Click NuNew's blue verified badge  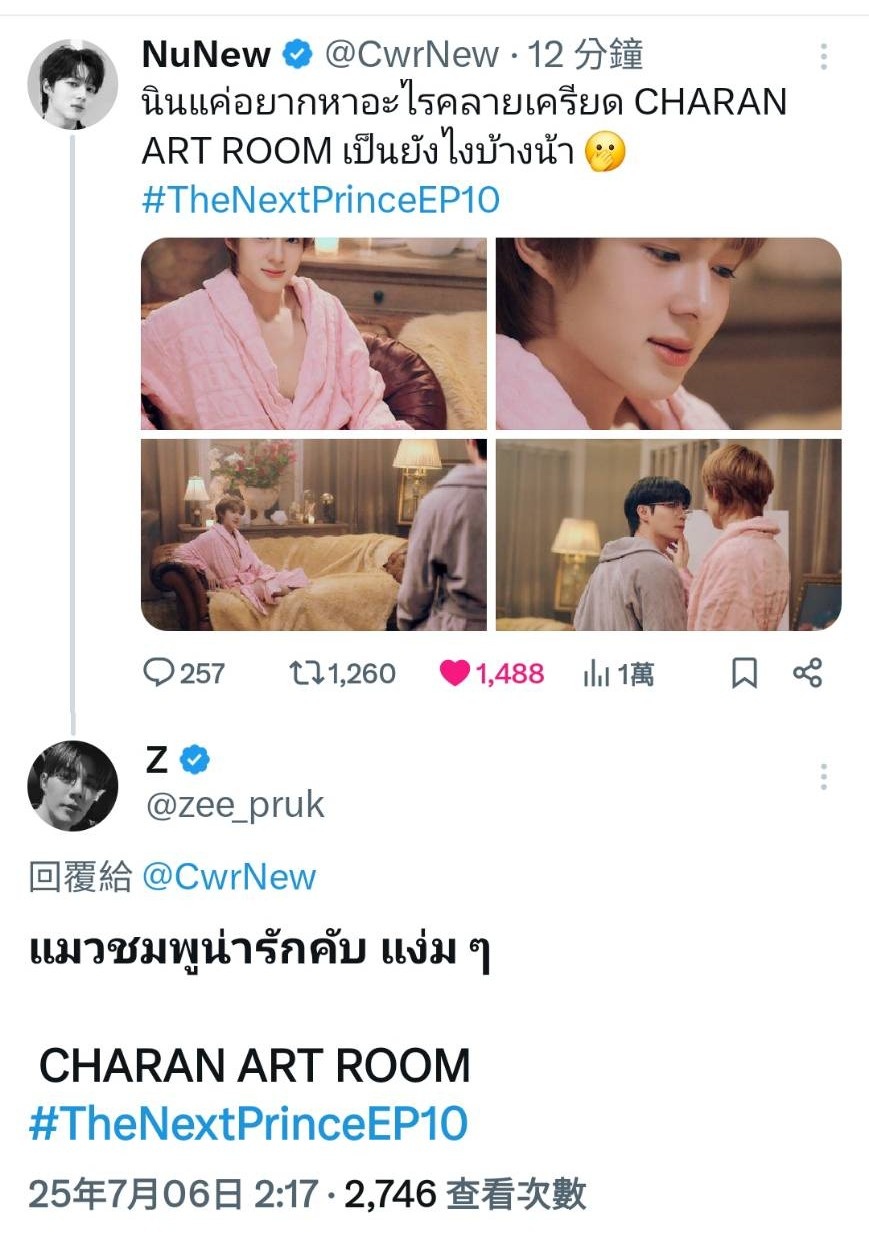point(297,55)
